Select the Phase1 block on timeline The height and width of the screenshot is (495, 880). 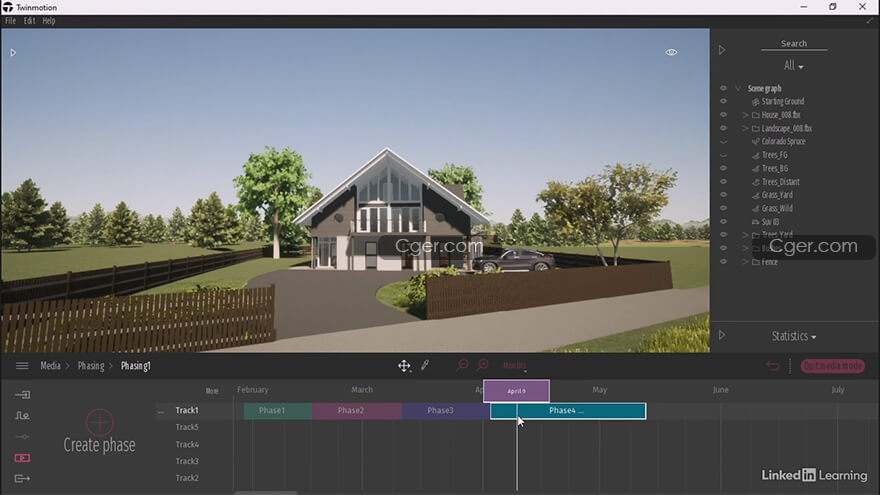pyautogui.click(x=278, y=411)
